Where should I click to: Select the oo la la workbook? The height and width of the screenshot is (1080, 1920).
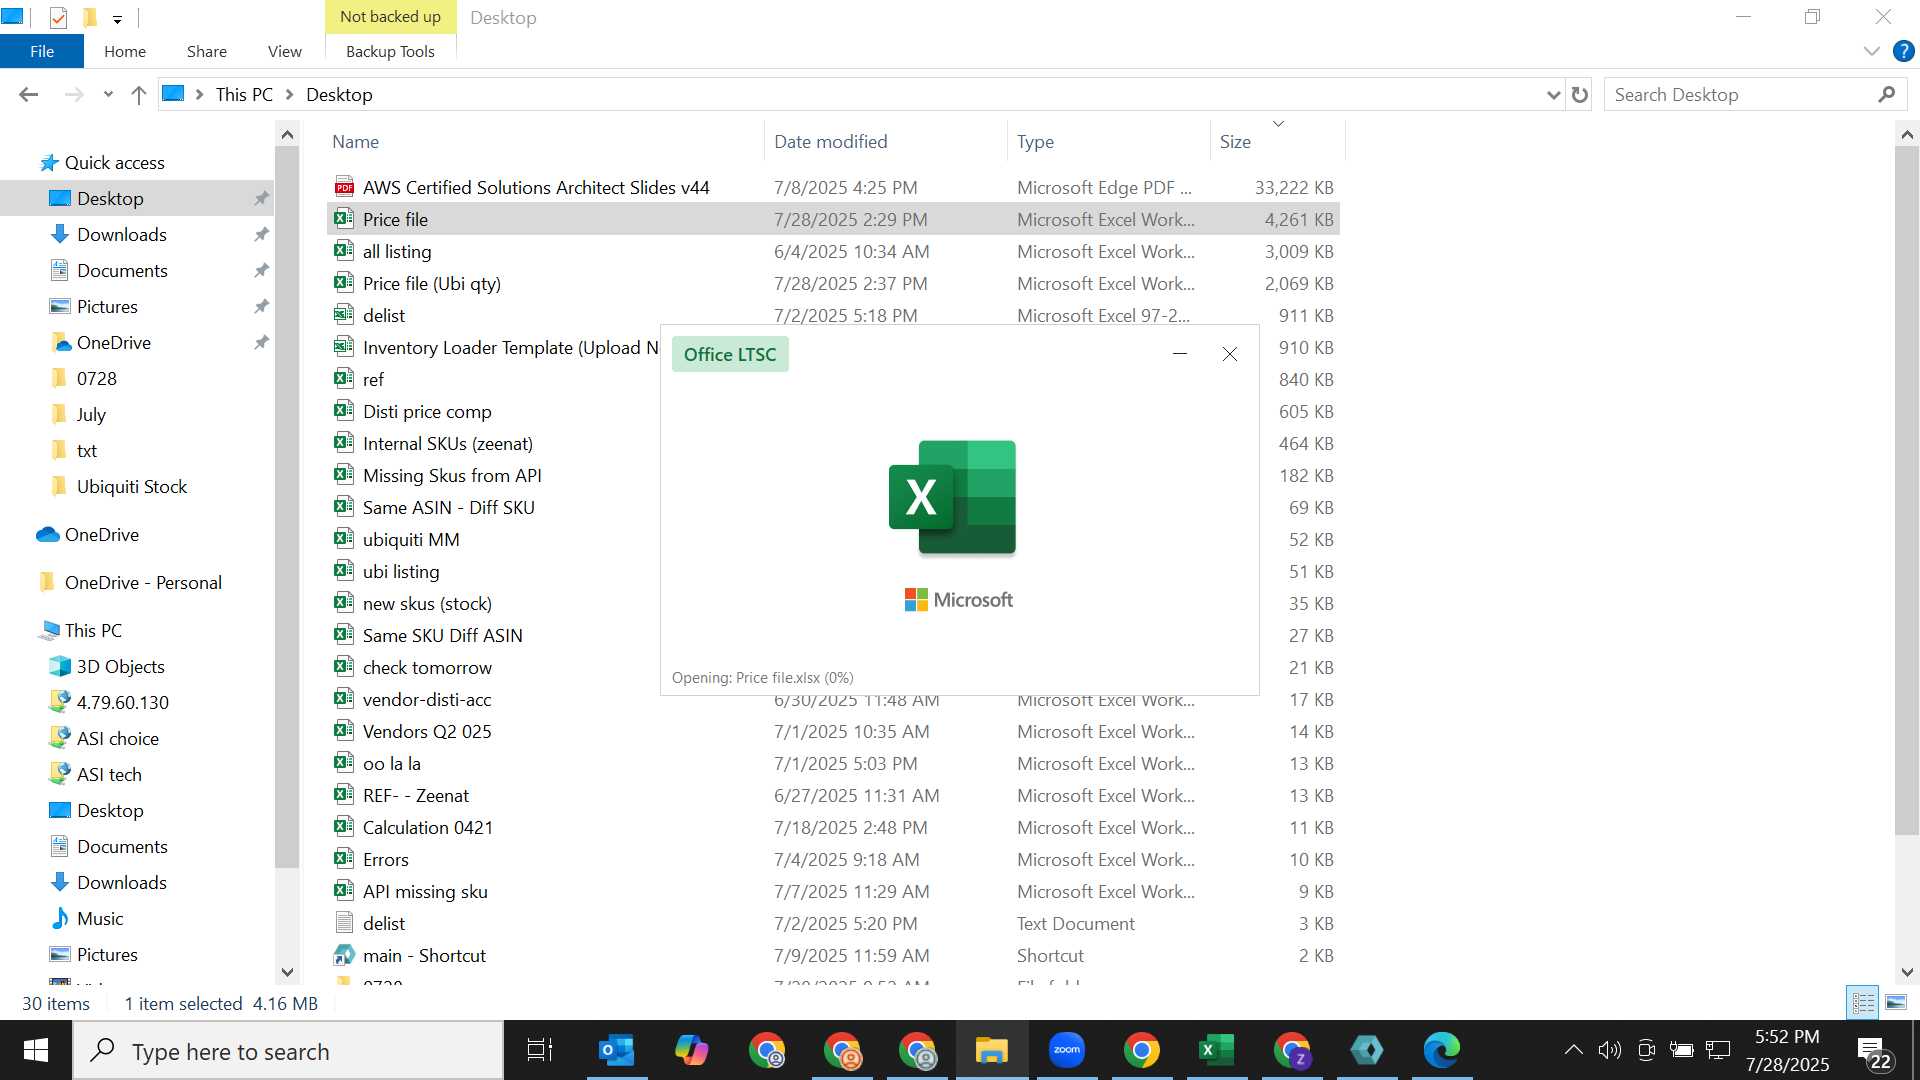point(391,763)
